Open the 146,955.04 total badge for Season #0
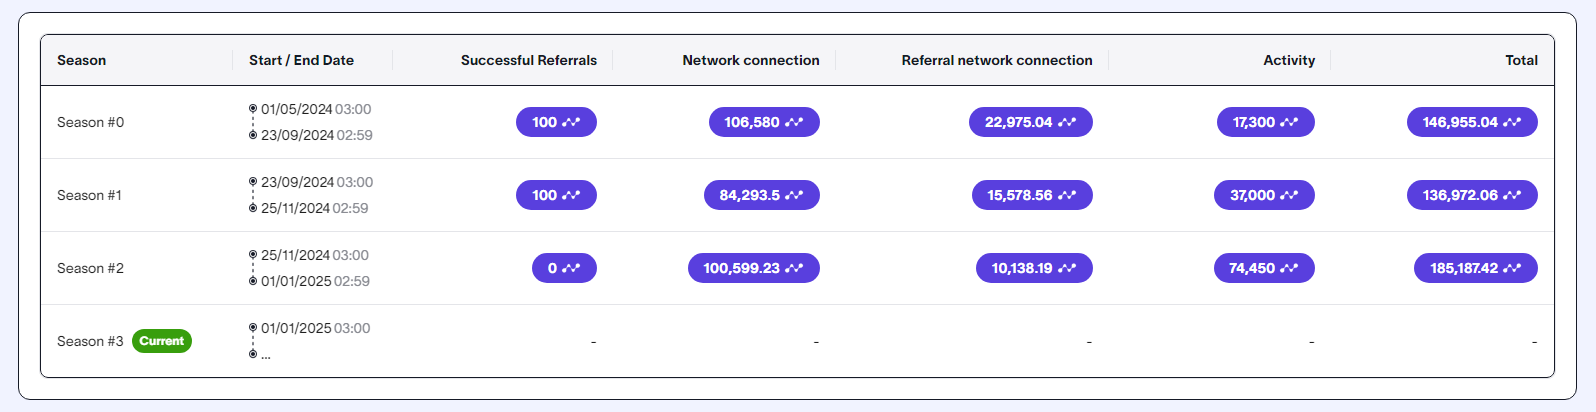 click(x=1471, y=122)
